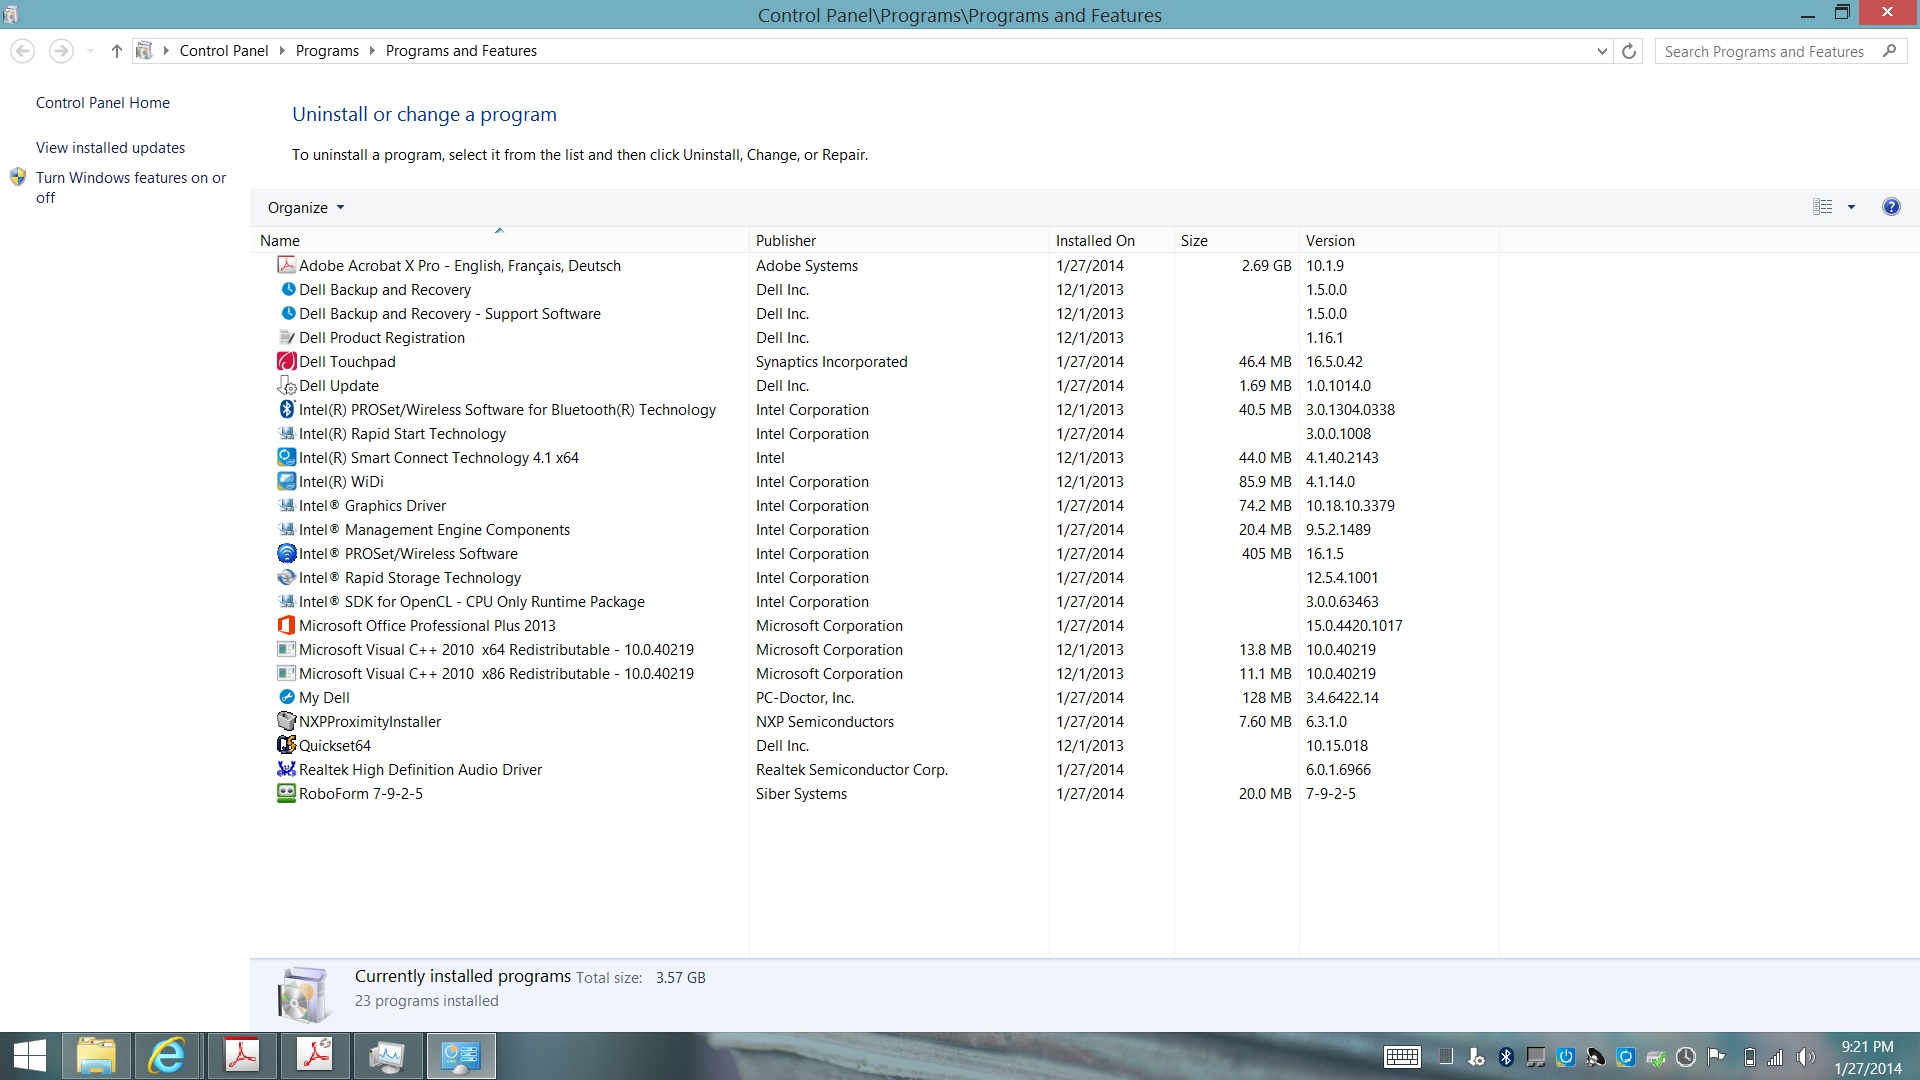Click the Dell Touchpad red icon
This screenshot has width=1920, height=1080.
286,361
